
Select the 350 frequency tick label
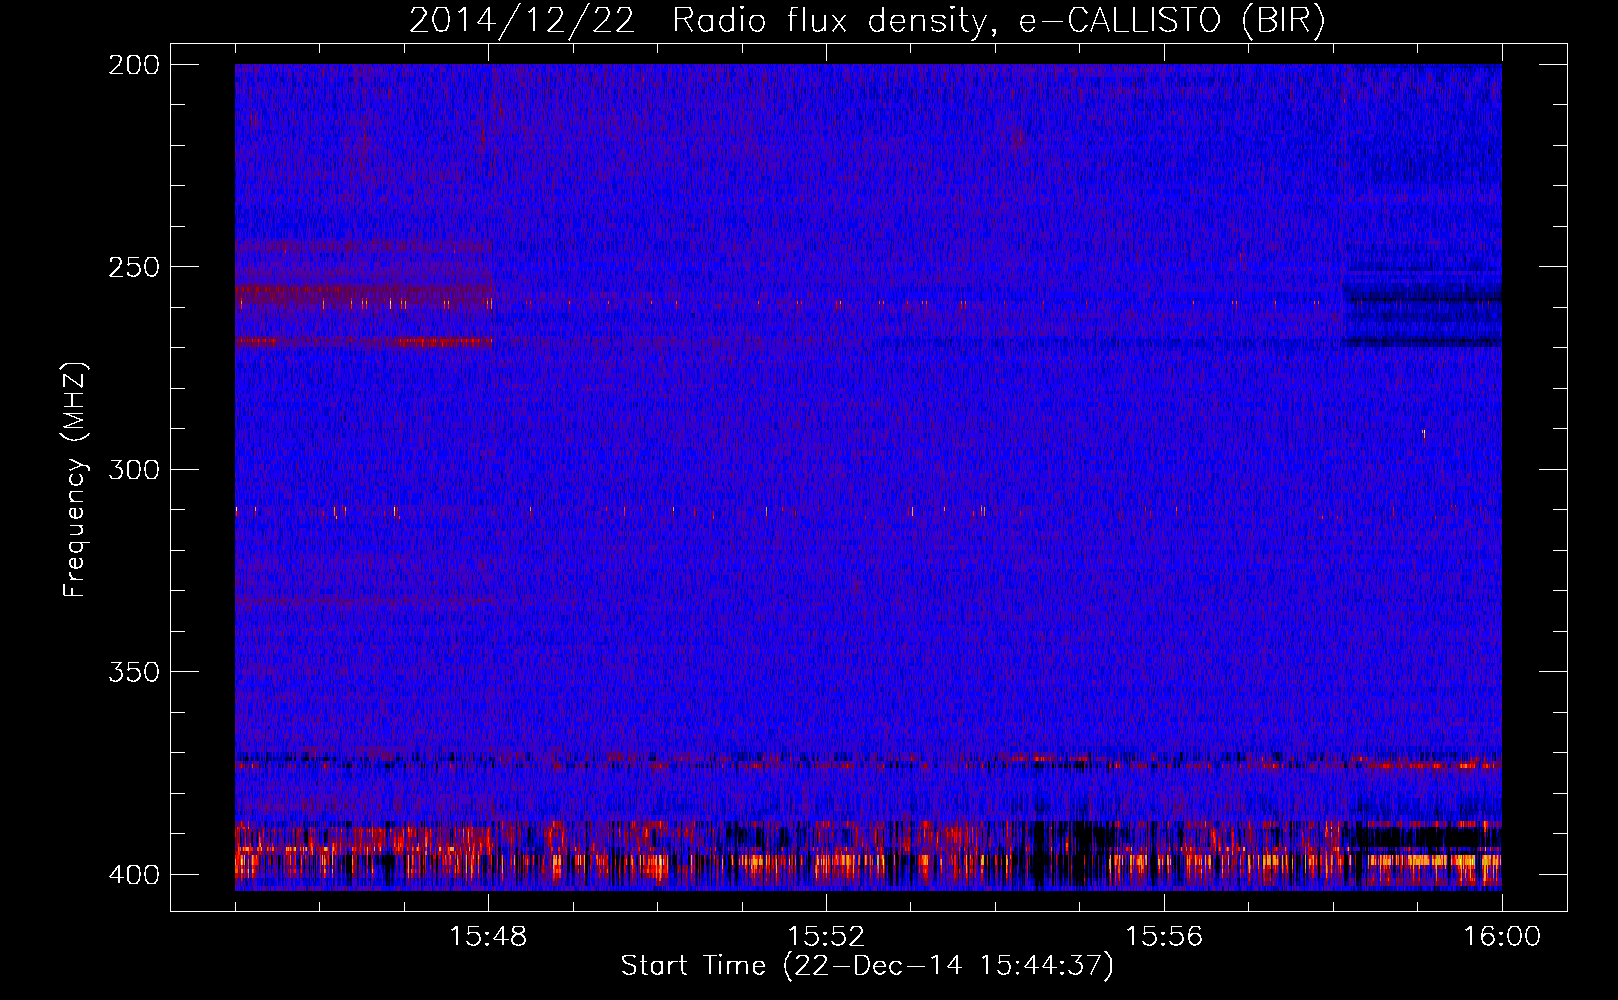pos(133,671)
